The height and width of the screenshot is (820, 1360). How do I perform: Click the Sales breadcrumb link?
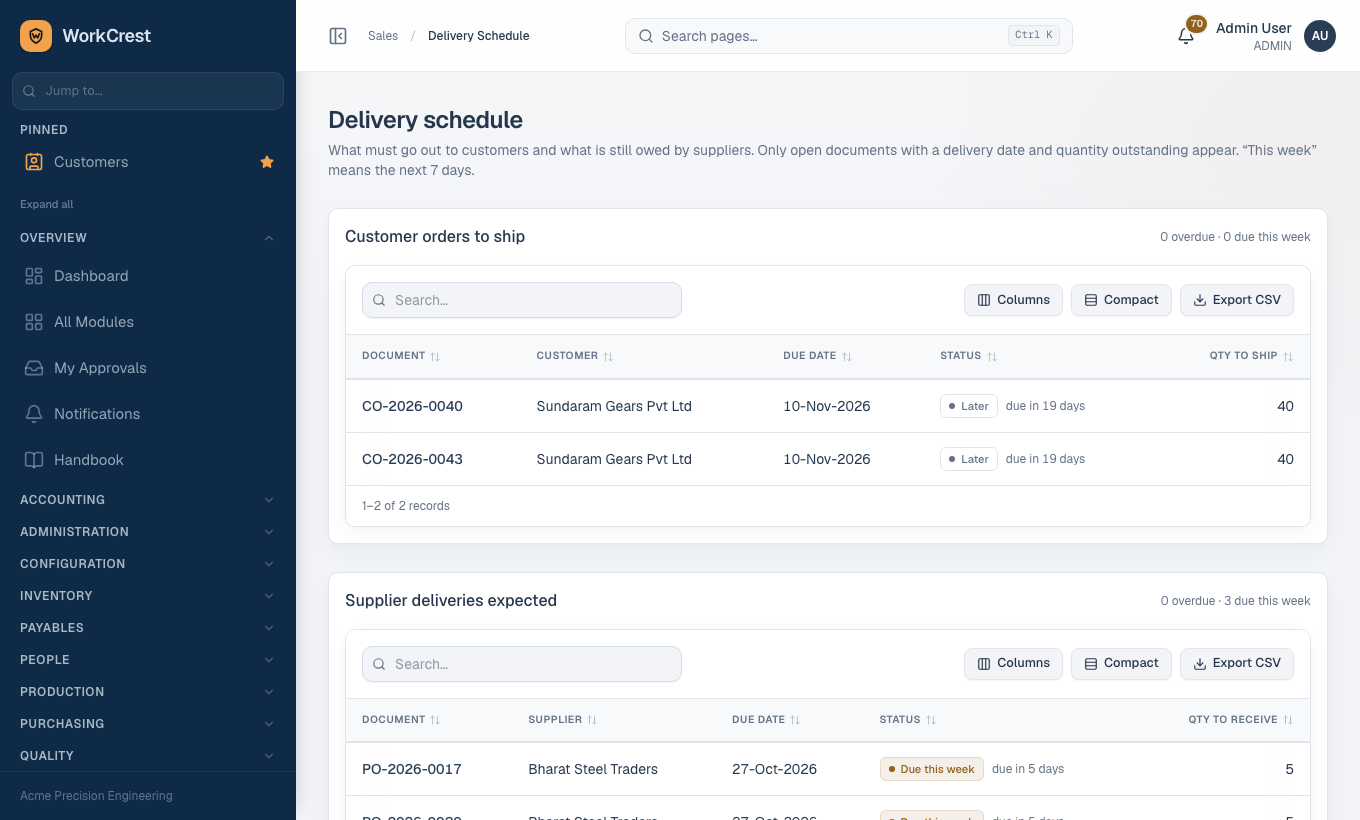pyautogui.click(x=383, y=36)
